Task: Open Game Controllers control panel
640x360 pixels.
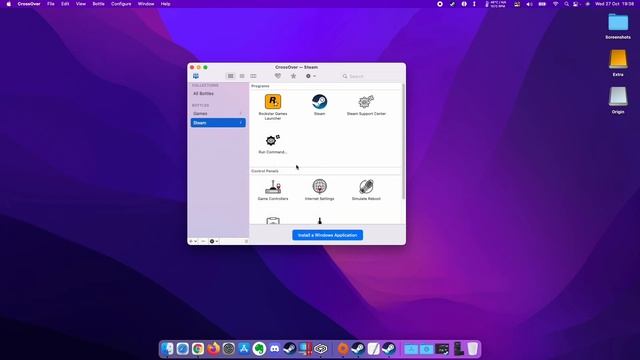Action: click(x=273, y=187)
